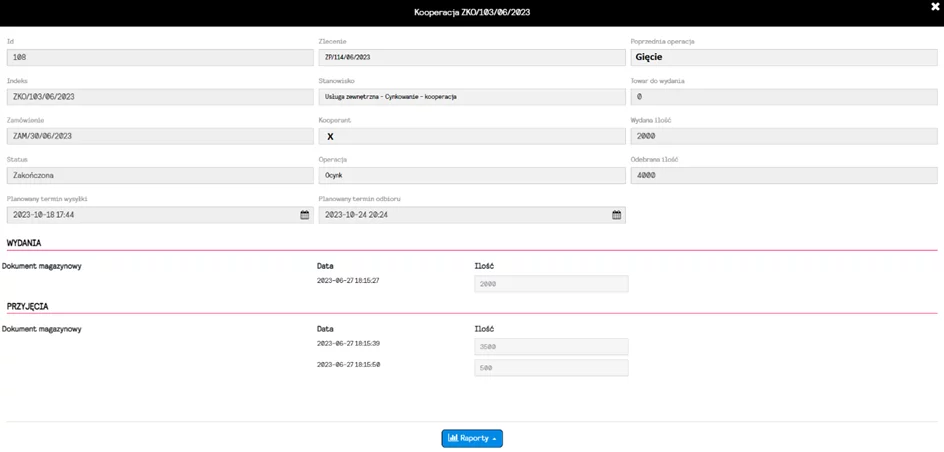Select the Towar do wydania field
The width and height of the screenshot is (944, 452).
click(784, 97)
